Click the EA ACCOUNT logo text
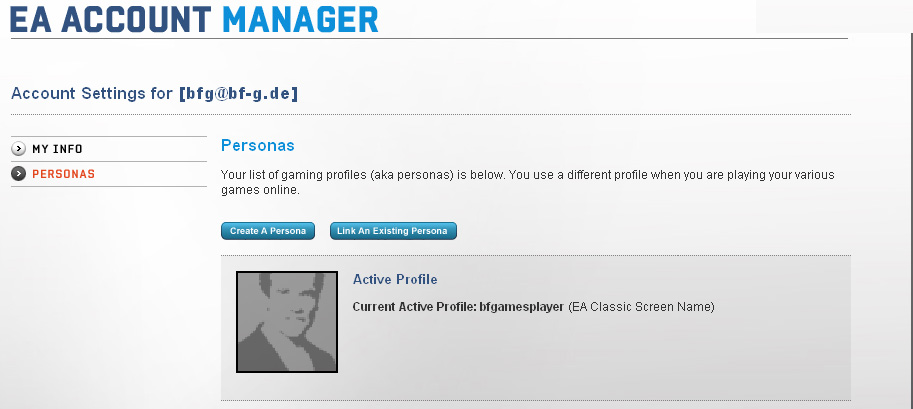Screen dimensions: 913x409 pyautogui.click(x=111, y=19)
